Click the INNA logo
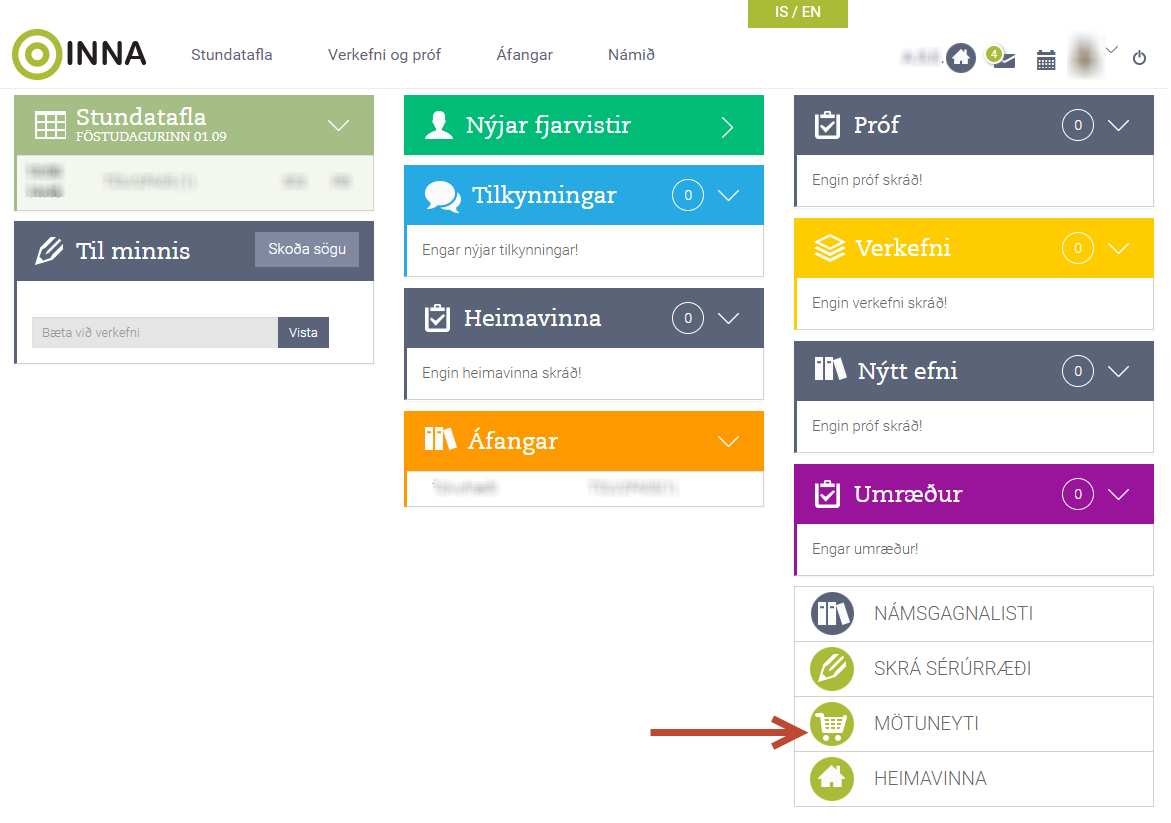This screenshot has height=823, width=1171. pos(79,55)
